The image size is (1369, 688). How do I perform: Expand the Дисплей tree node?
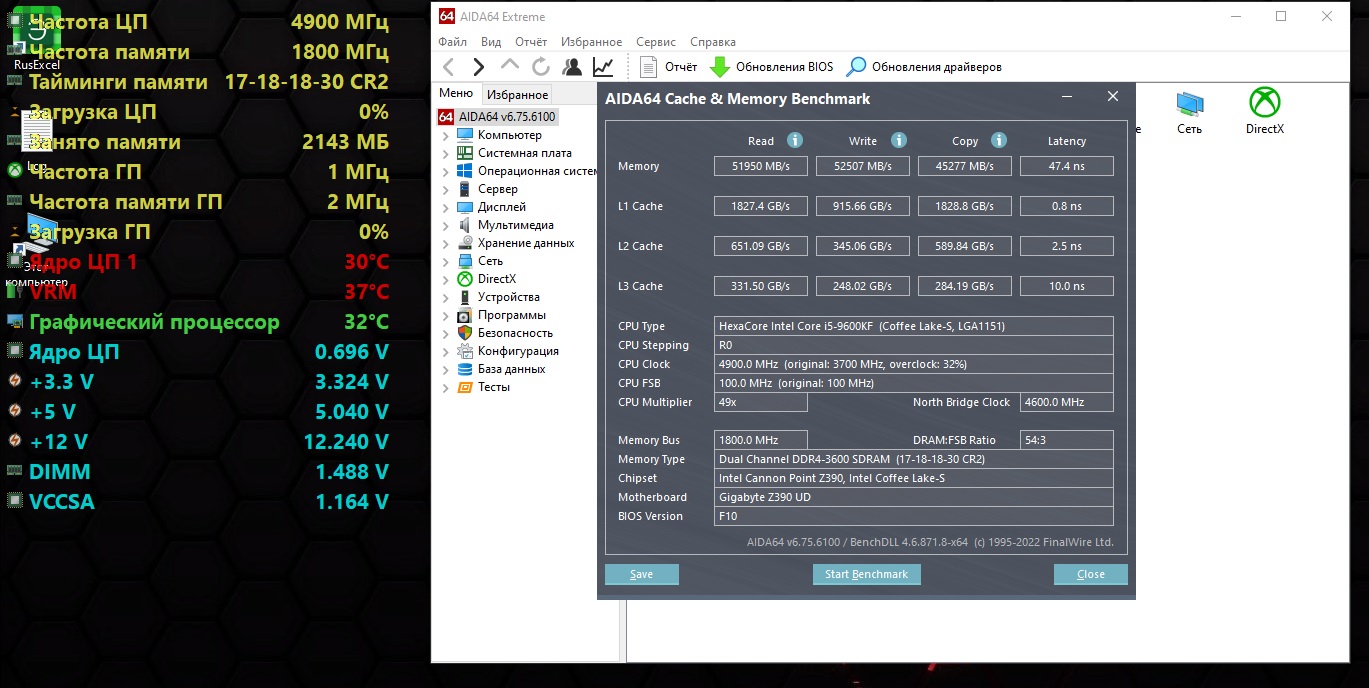(446, 207)
